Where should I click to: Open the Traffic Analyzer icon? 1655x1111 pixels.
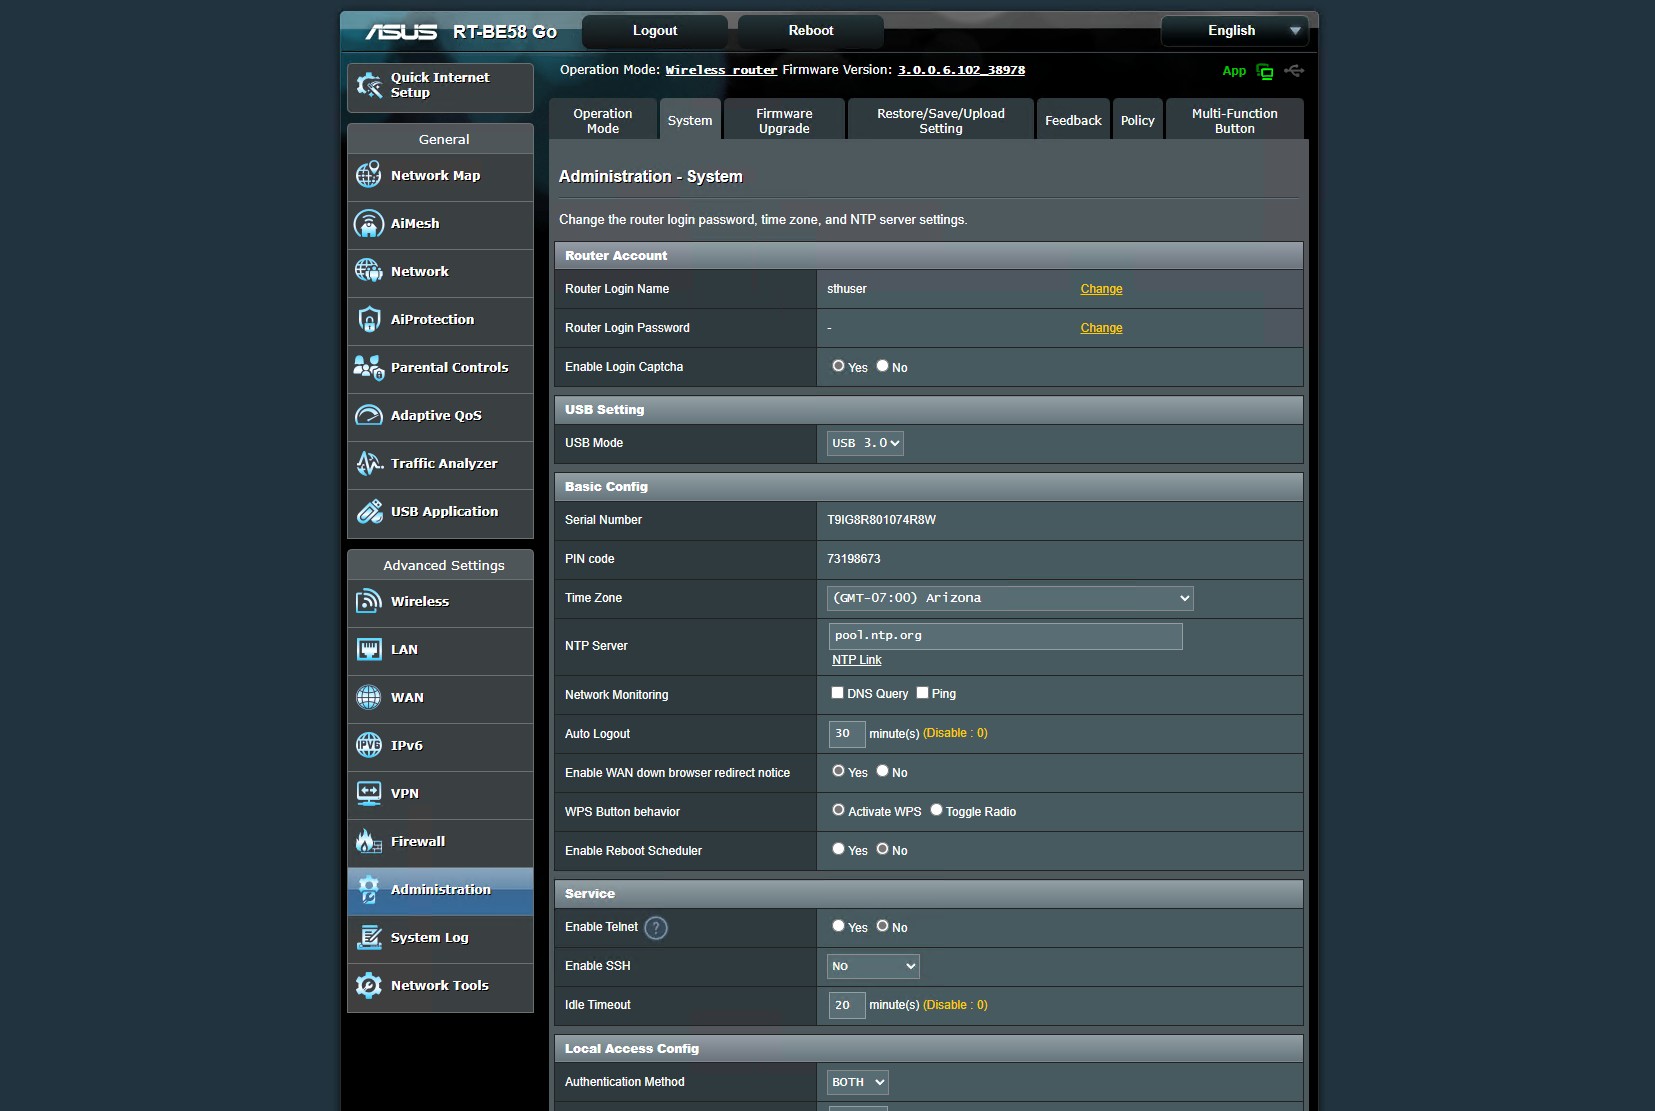click(x=369, y=464)
